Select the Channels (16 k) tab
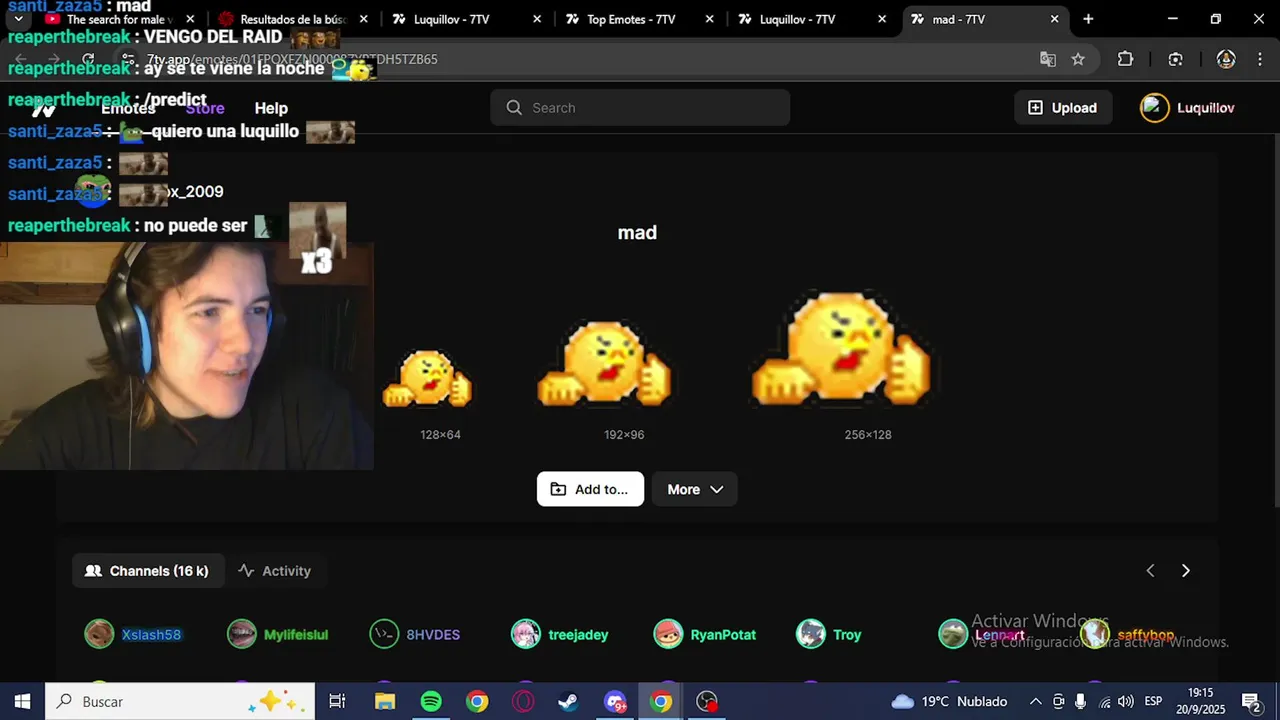 [148, 571]
